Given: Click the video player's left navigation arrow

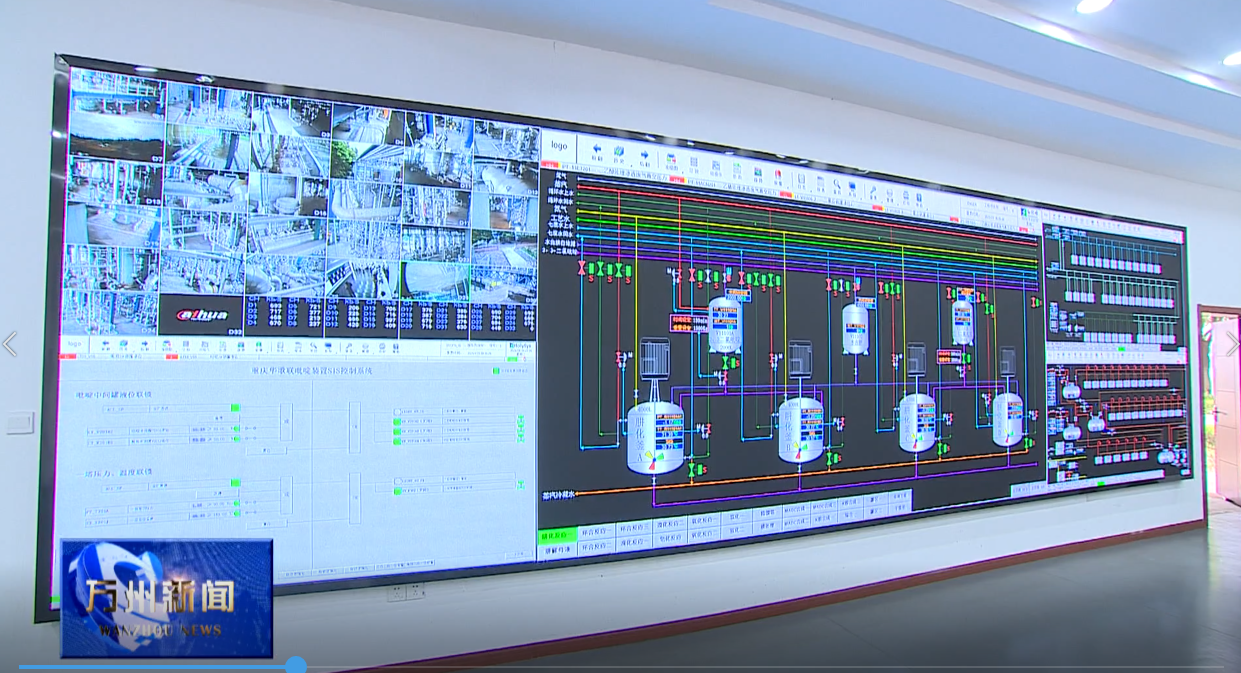Looking at the screenshot, I should click(10, 344).
